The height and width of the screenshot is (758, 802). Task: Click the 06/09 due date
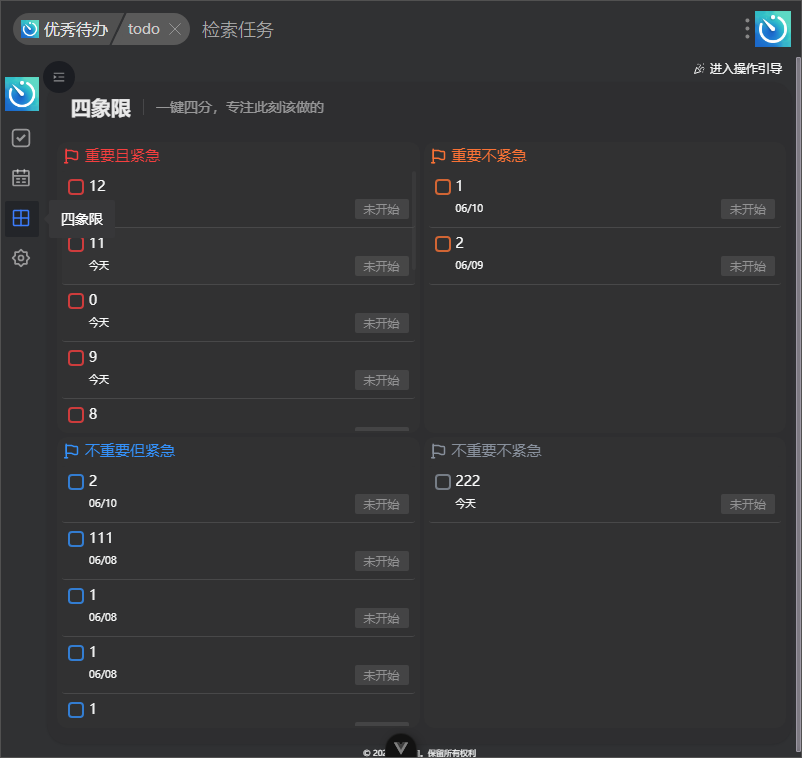click(469, 265)
